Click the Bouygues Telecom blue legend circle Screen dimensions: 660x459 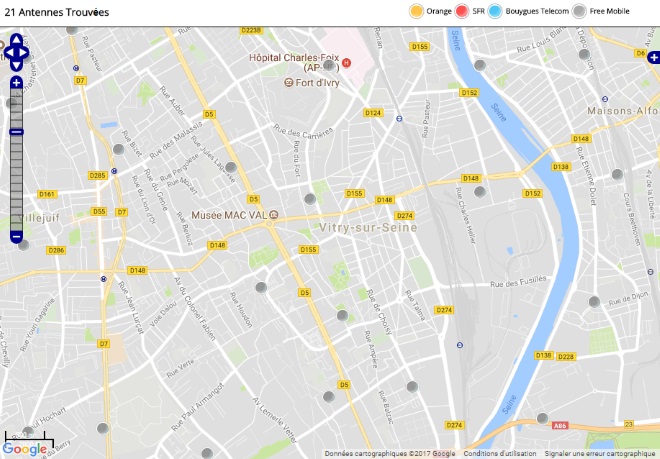click(495, 11)
